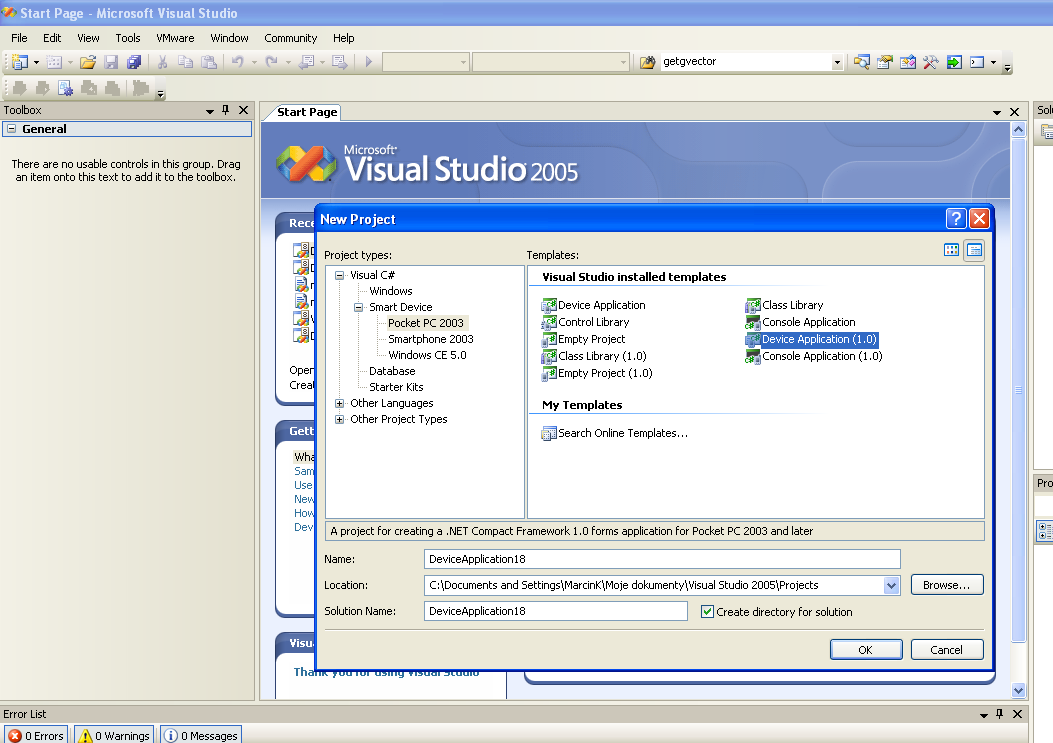Click the Save floppy disk icon
Image resolution: width=1053 pixels, height=743 pixels.
click(111, 62)
